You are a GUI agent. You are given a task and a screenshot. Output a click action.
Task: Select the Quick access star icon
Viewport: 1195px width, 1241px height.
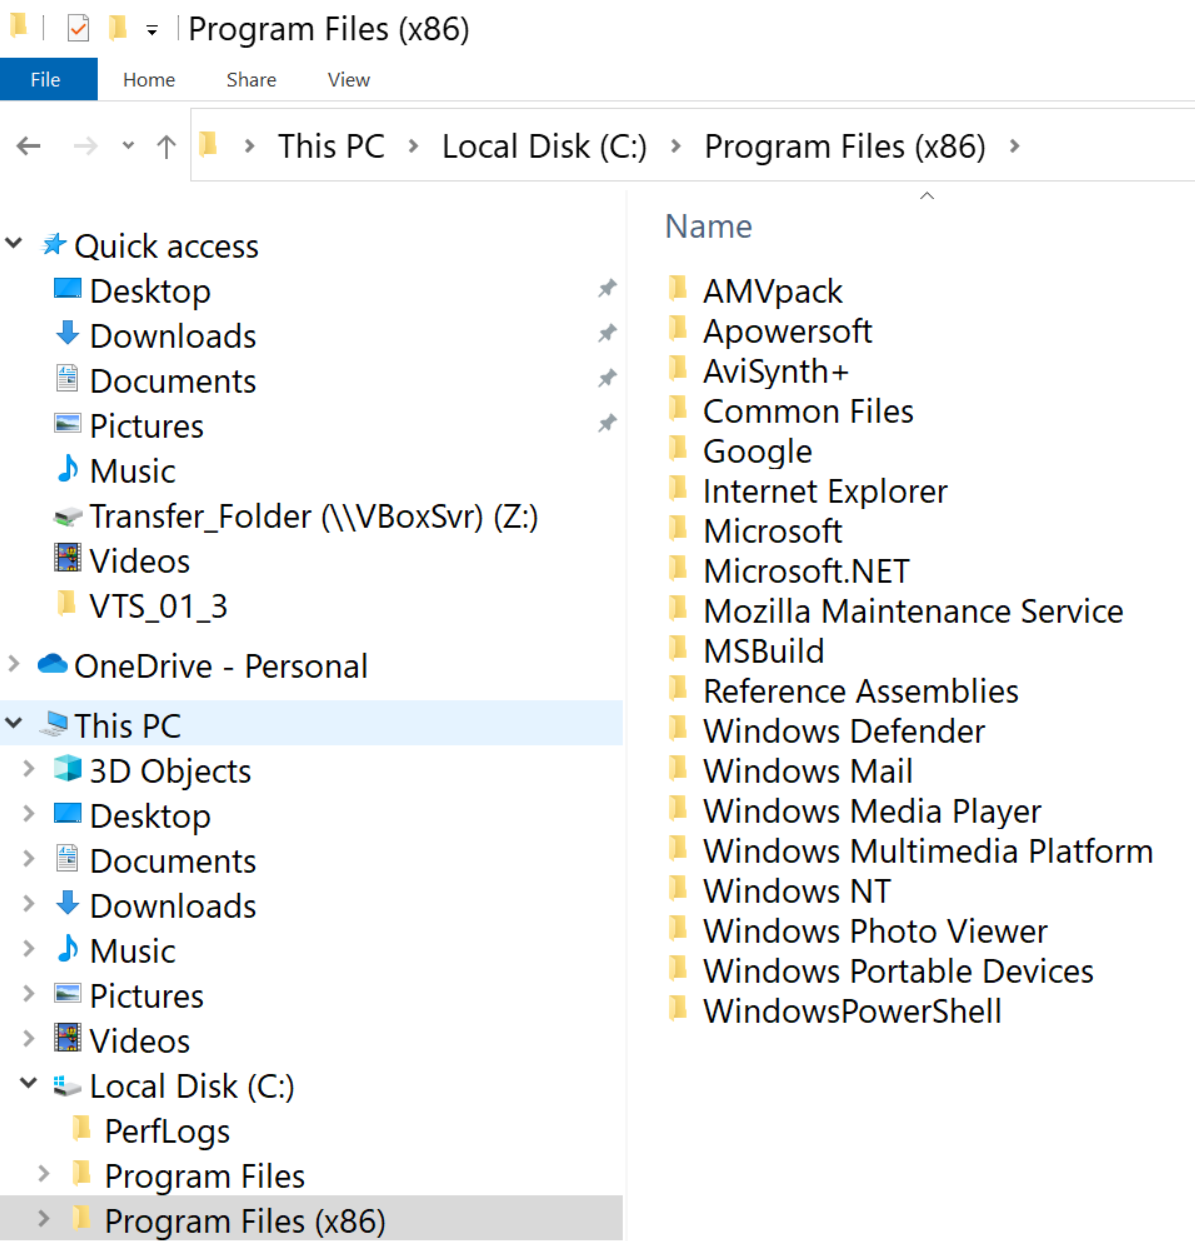[x=54, y=244]
